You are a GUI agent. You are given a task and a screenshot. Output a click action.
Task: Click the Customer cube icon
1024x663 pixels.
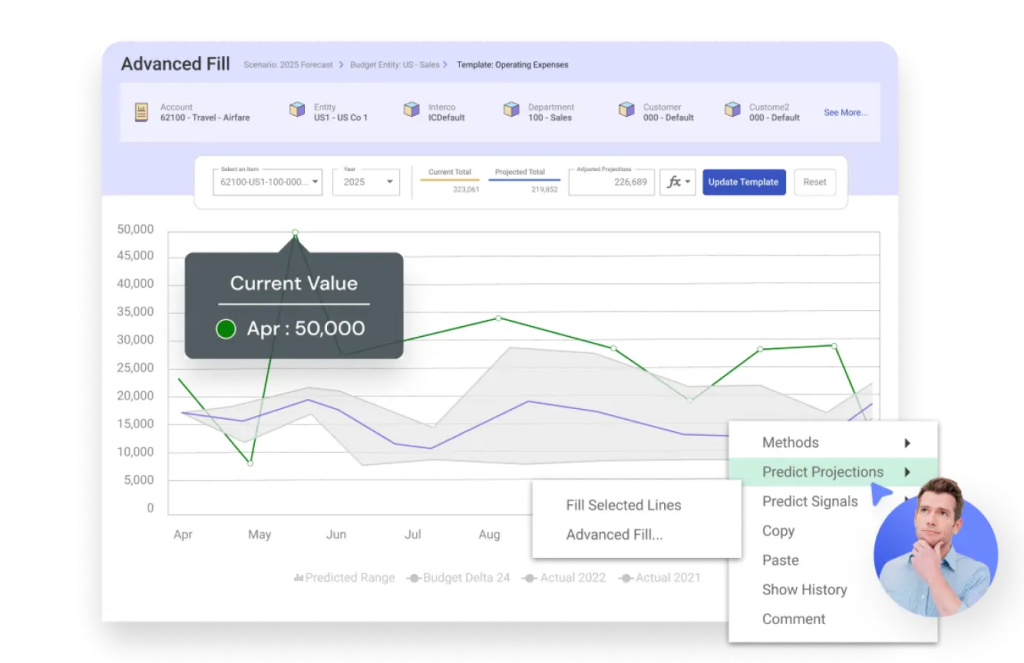click(x=626, y=111)
